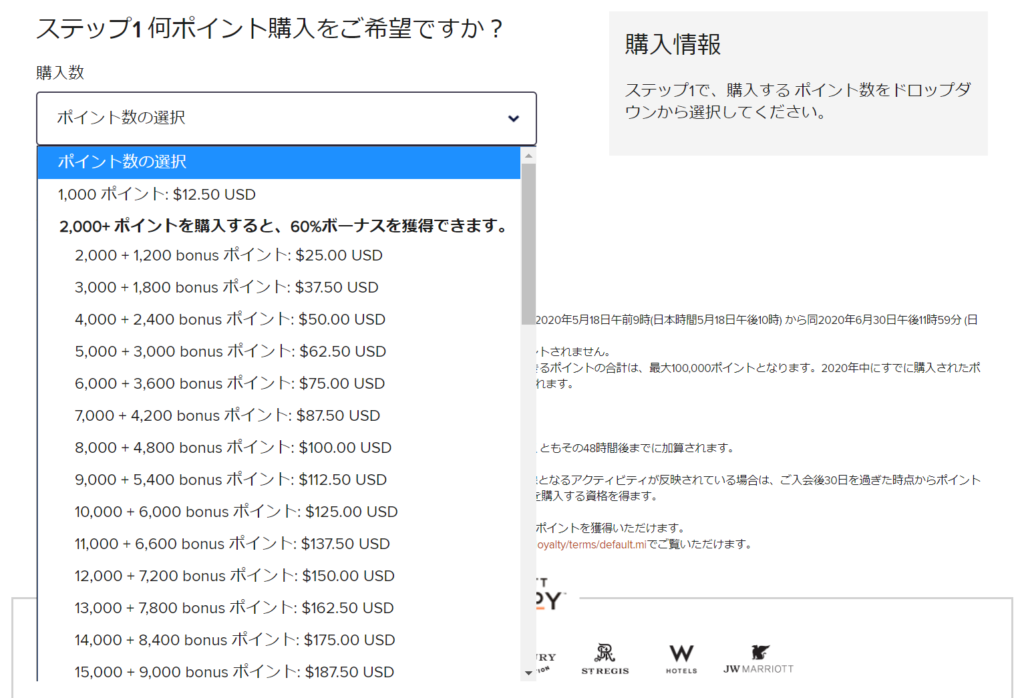Screen dimensions: 1024x698
Task: Click the dropdown list scrollbar thumb
Action: pos(528,240)
